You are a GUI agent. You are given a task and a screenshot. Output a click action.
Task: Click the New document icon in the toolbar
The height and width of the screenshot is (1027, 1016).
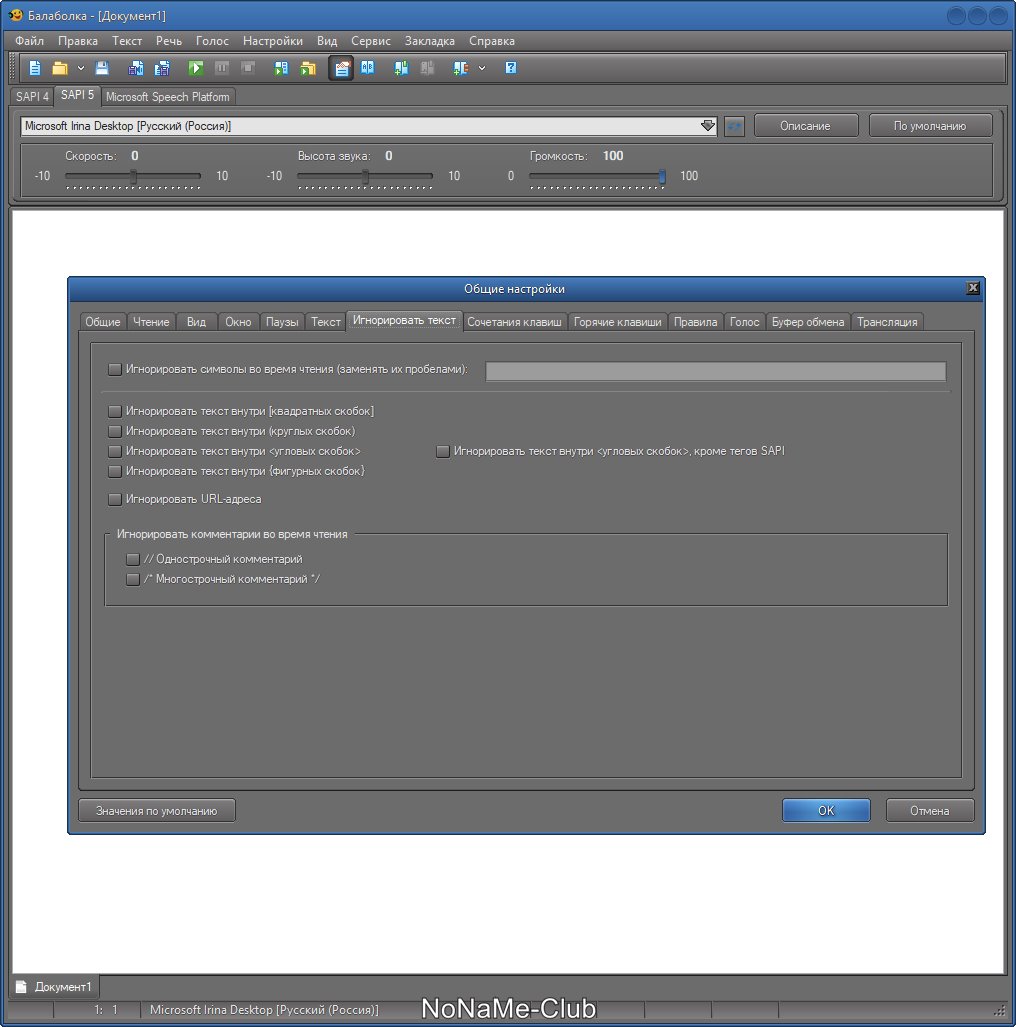point(35,68)
